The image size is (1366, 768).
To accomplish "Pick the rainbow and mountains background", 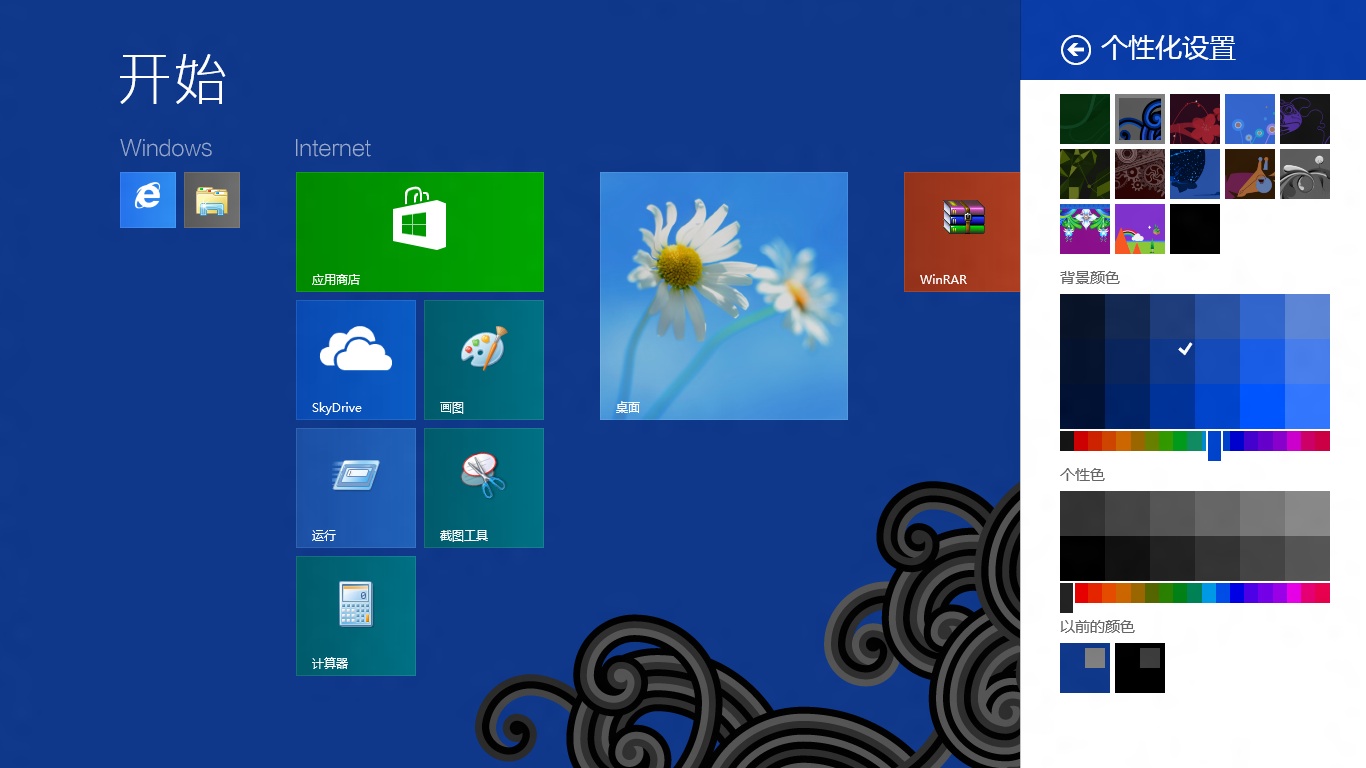I will click(1140, 229).
